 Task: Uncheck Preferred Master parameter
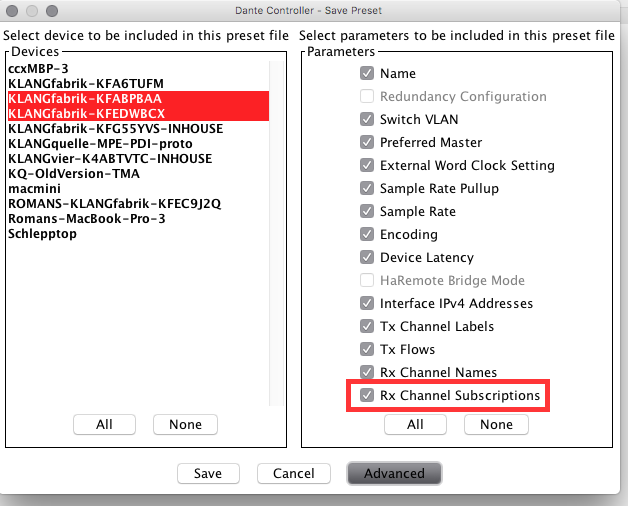click(x=367, y=142)
